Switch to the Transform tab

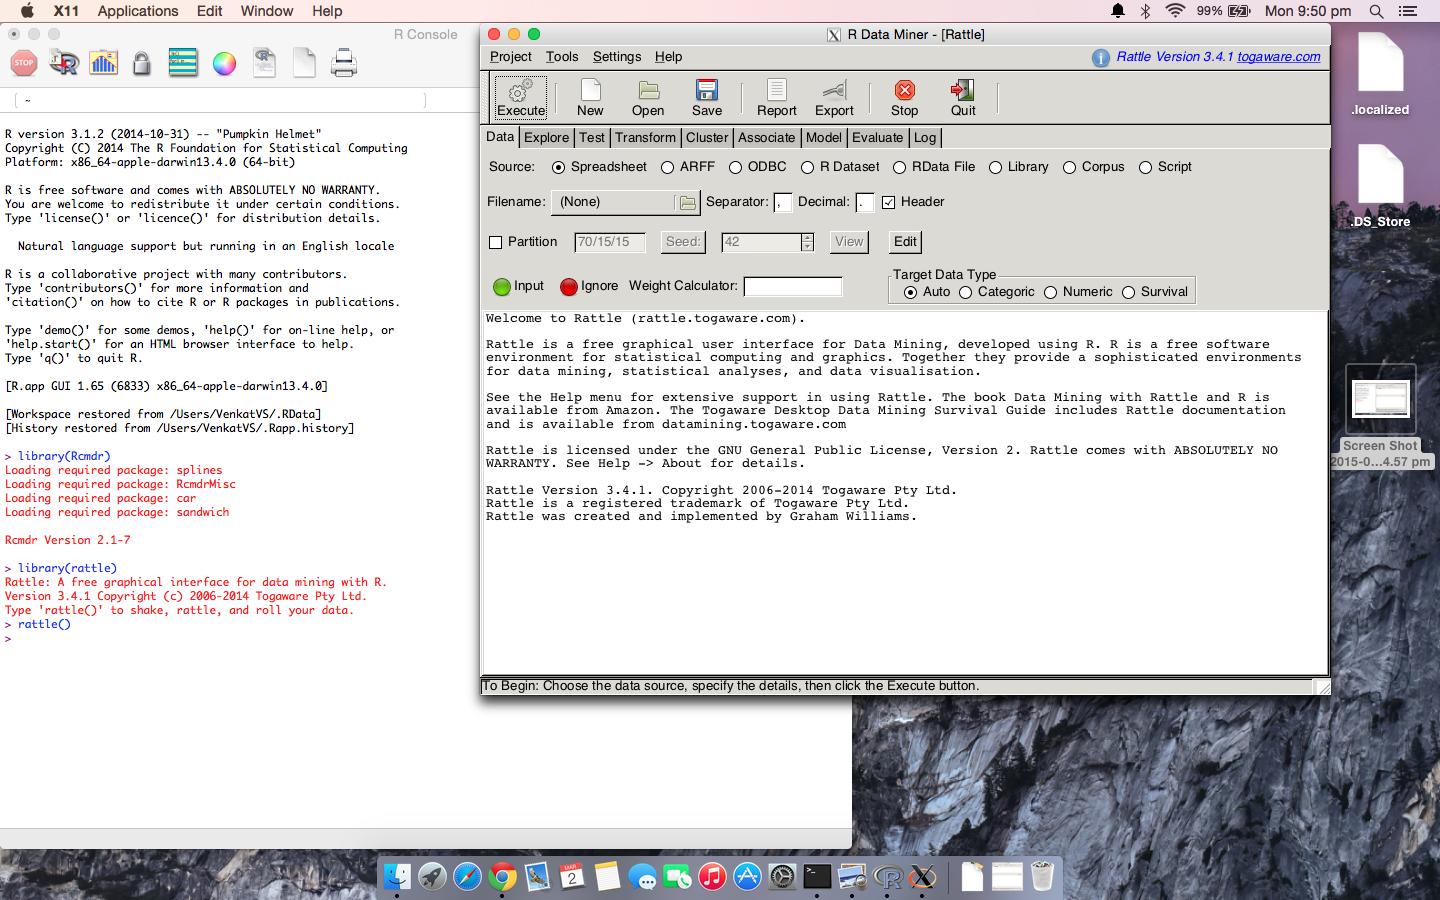click(645, 138)
